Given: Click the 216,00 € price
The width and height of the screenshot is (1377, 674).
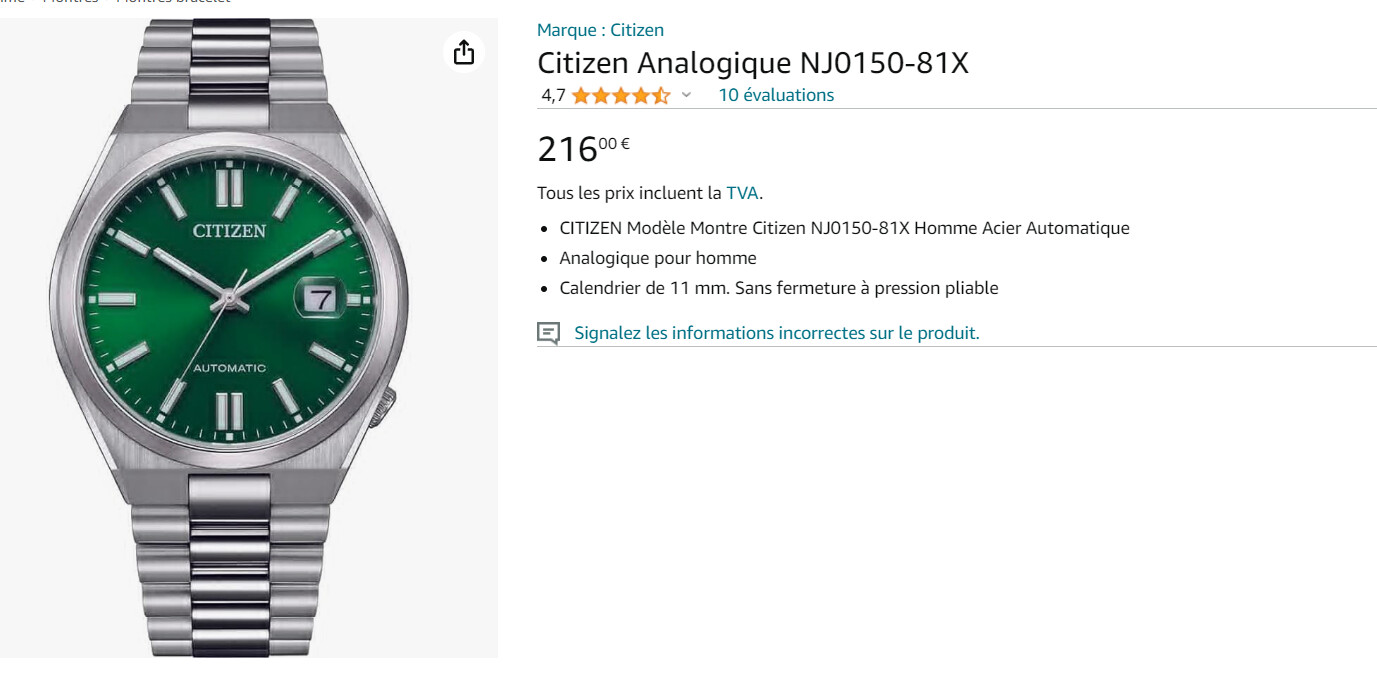Looking at the screenshot, I should coord(583,149).
